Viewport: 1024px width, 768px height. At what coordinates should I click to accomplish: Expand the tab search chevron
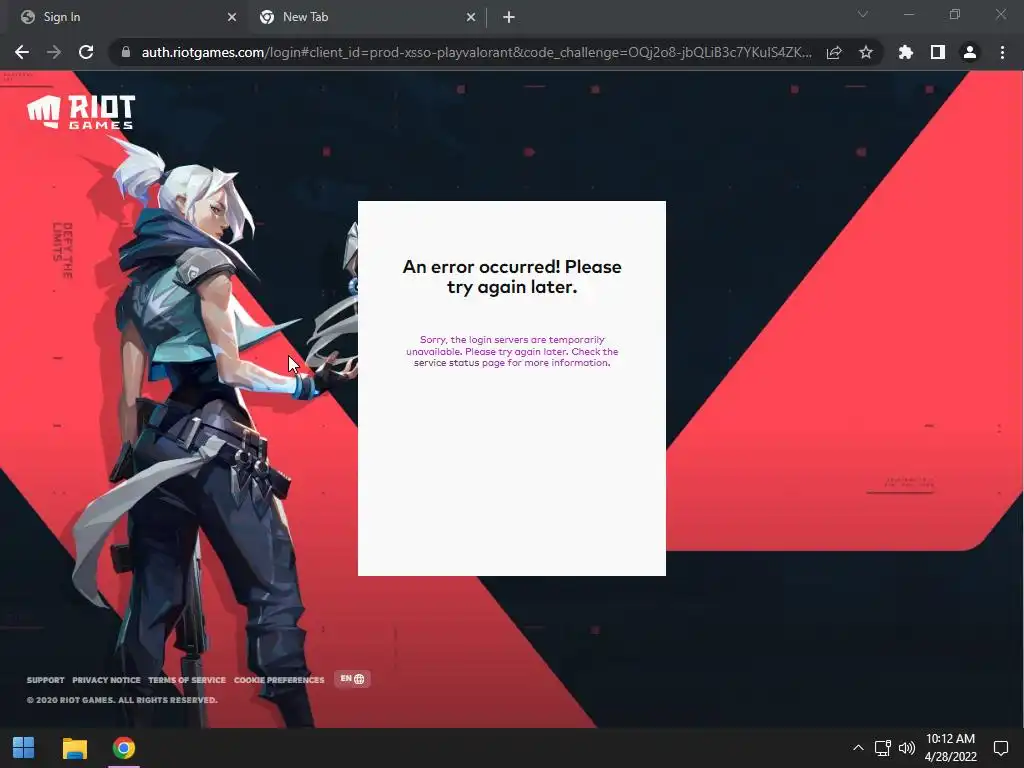pos(863,14)
